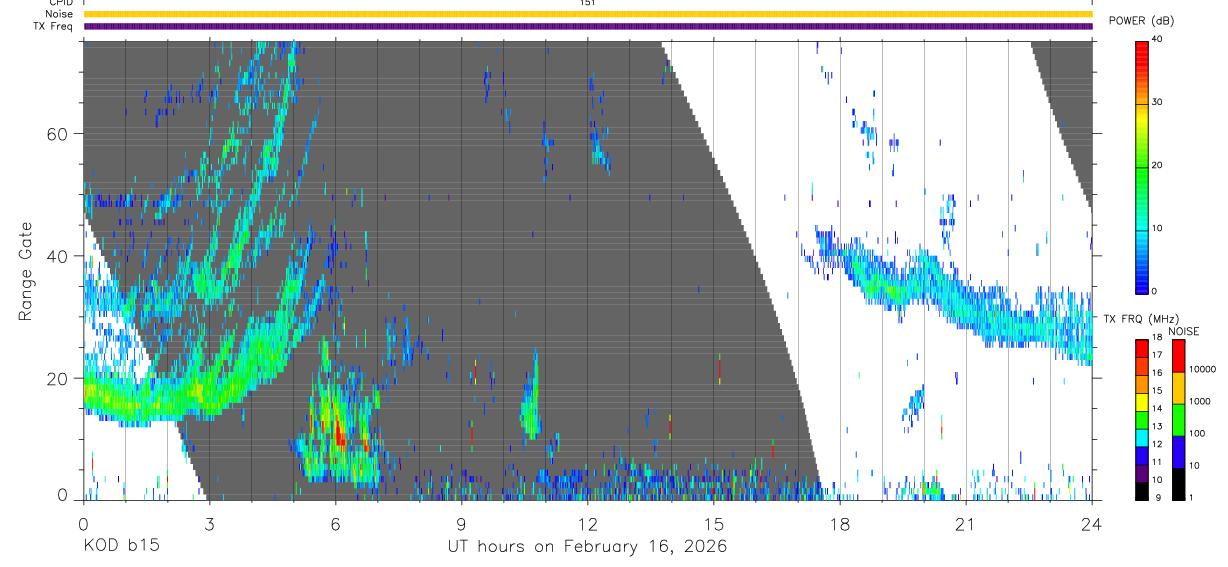Screen dimensions: 1228x567
Task: Click the x-axis tick label 12
Action: coord(587,524)
